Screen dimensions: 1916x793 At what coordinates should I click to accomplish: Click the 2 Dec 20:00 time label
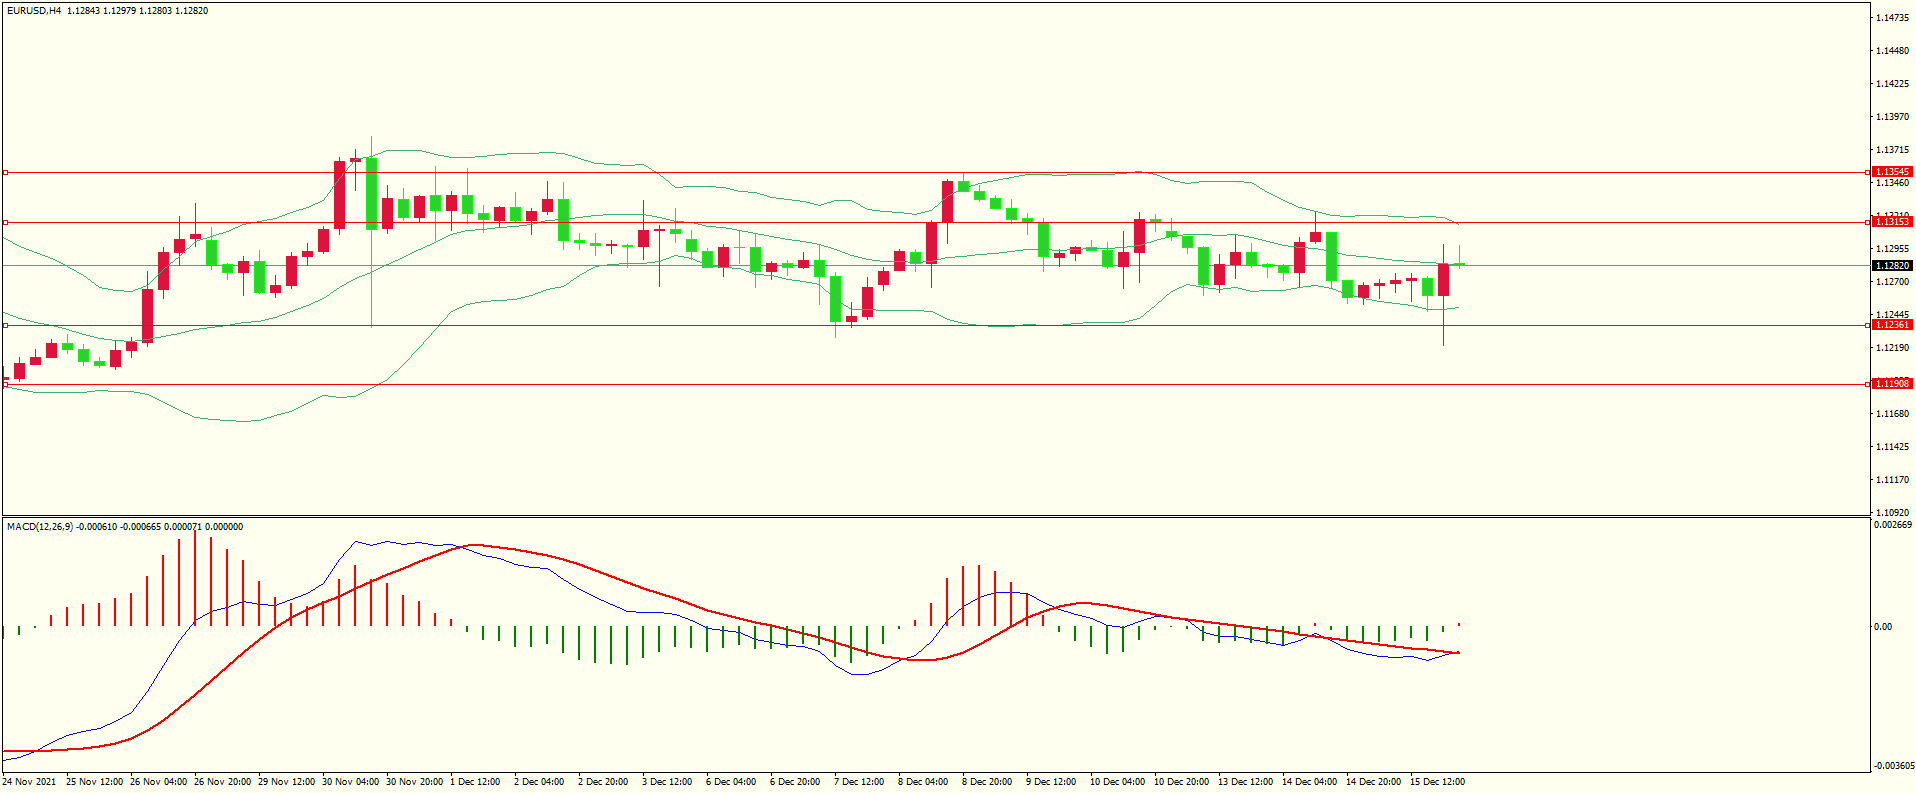pyautogui.click(x=603, y=782)
